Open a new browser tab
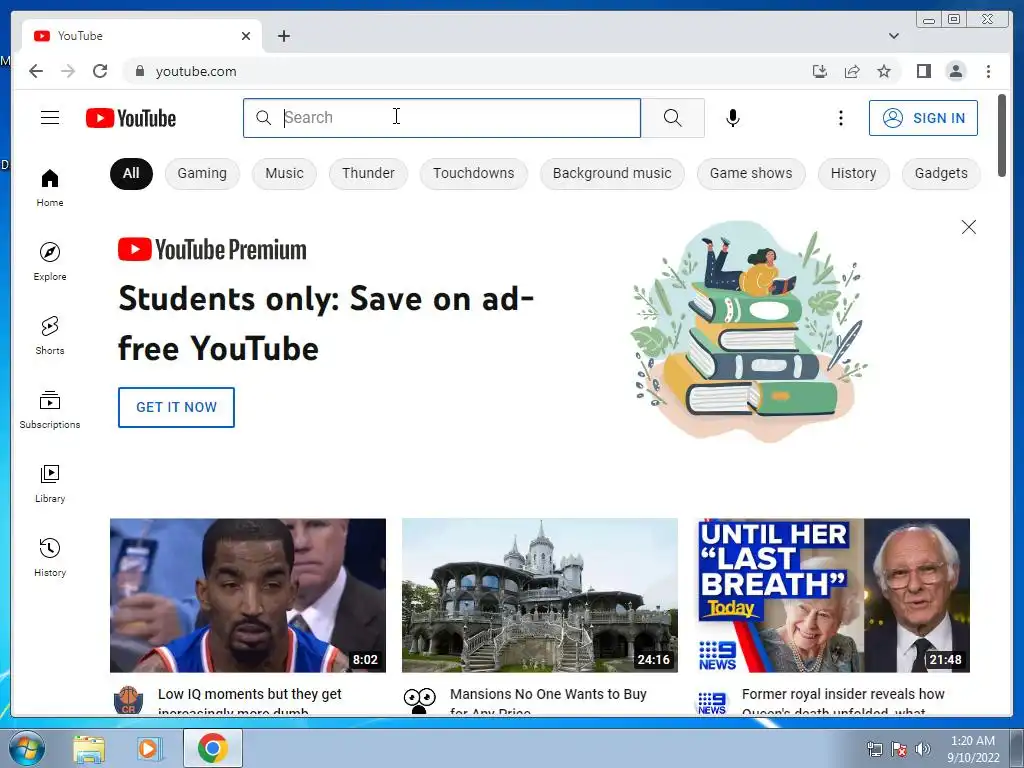 point(283,36)
